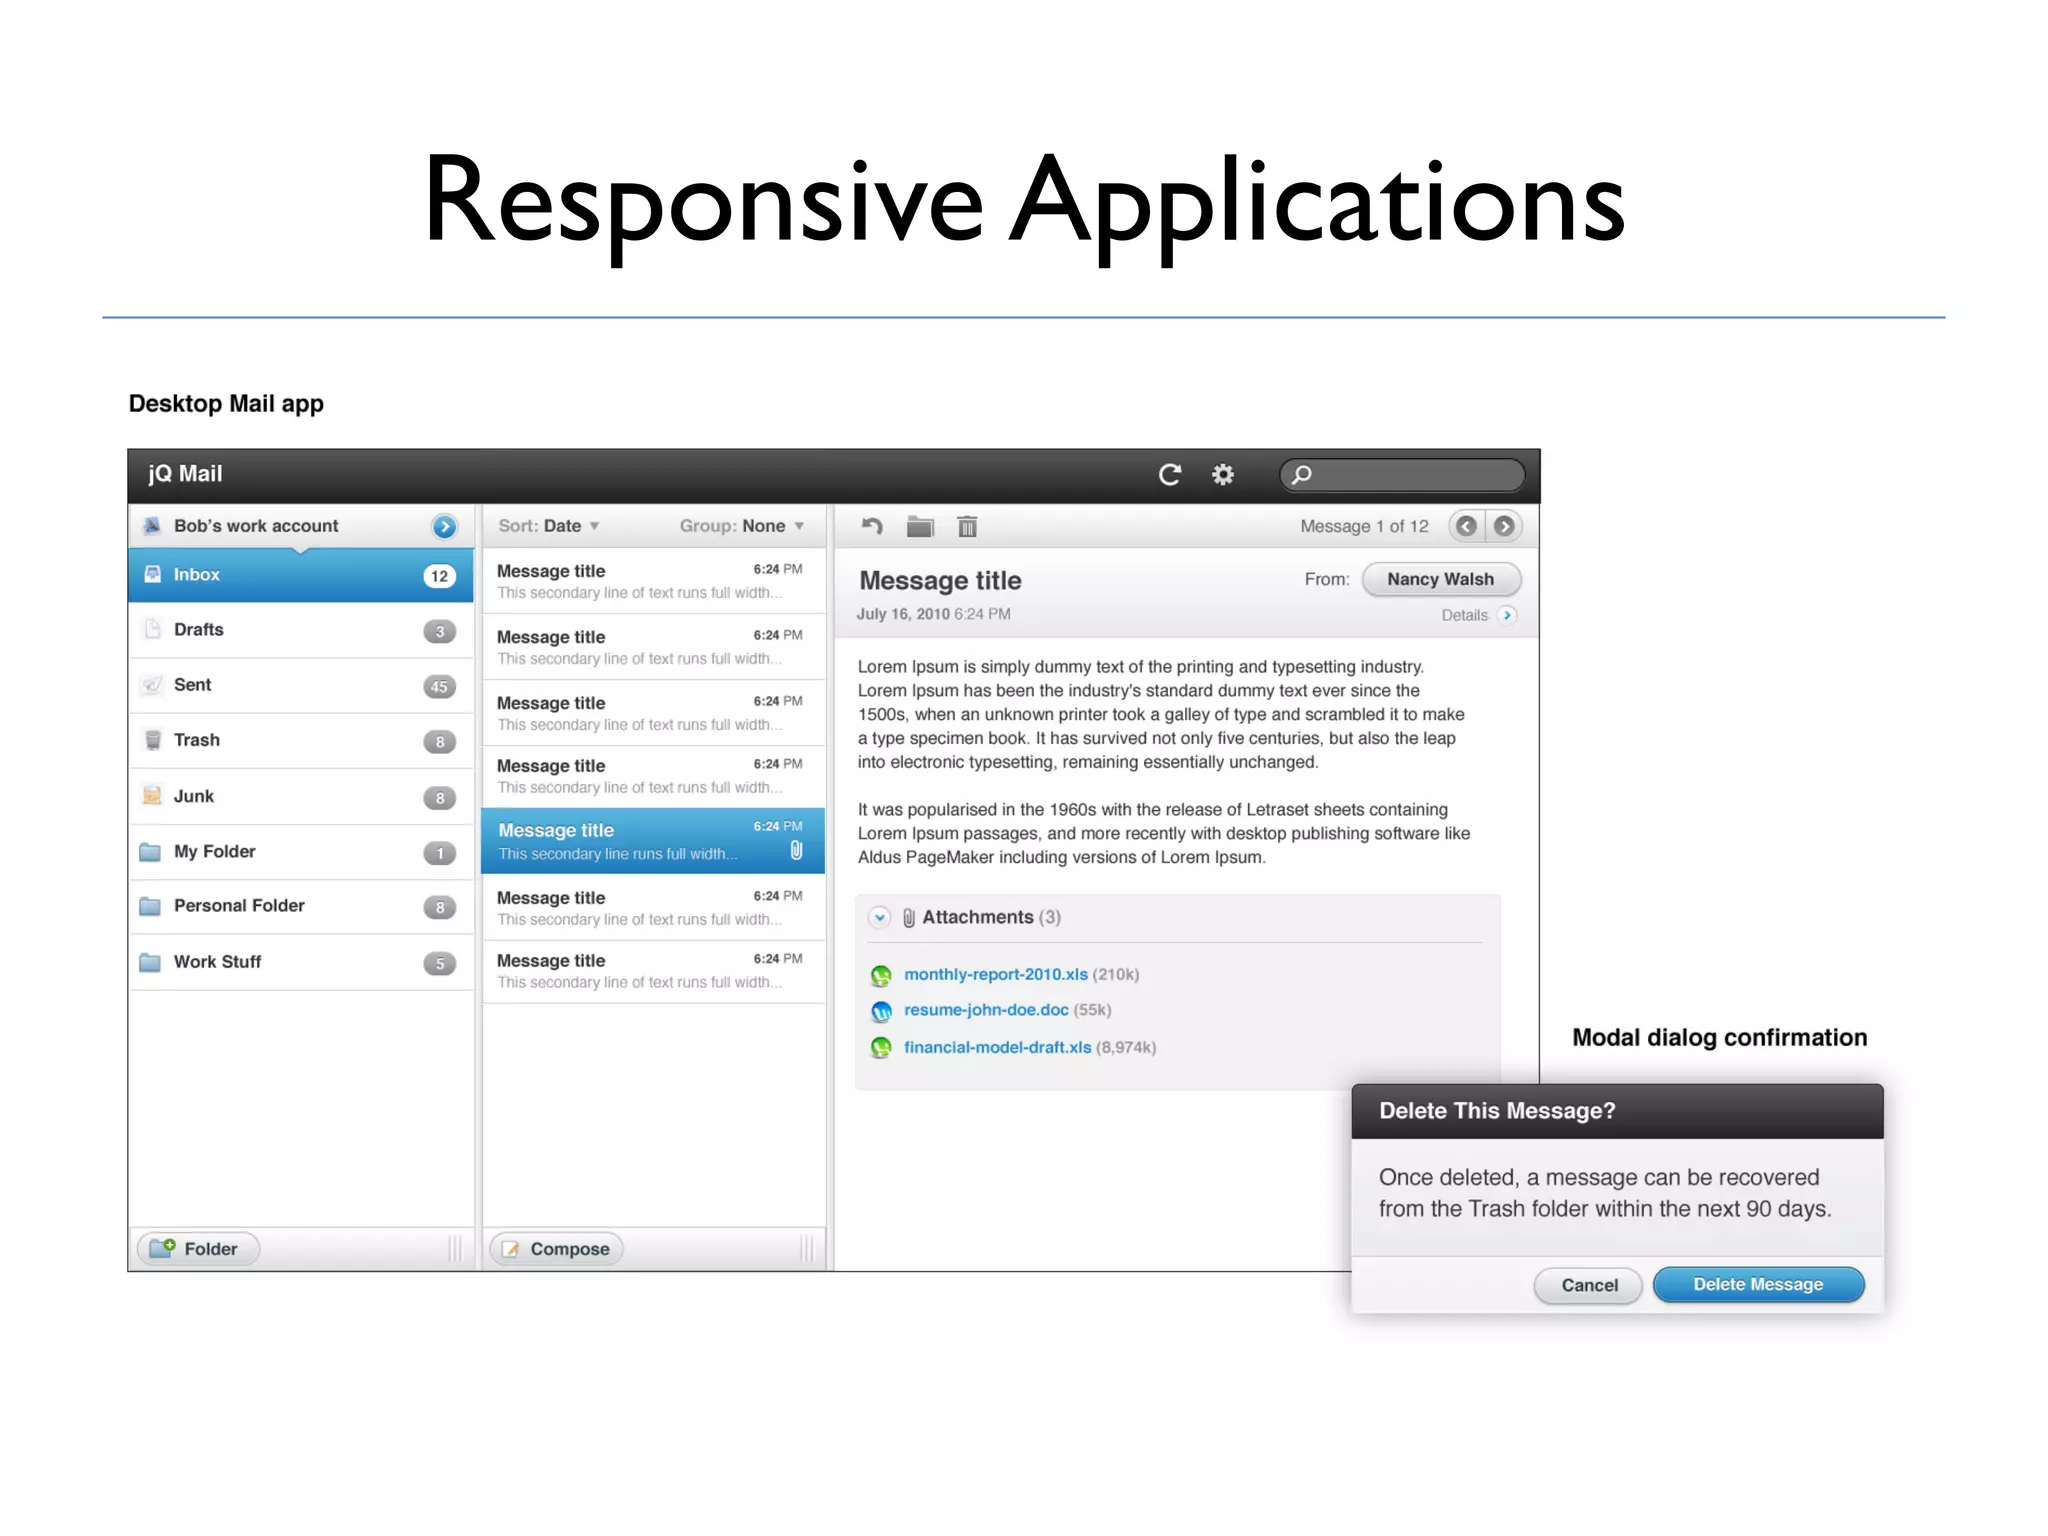Open monthly-report-2010.xls attachment
Screen dimensions: 2048x1536
[x=995, y=974]
